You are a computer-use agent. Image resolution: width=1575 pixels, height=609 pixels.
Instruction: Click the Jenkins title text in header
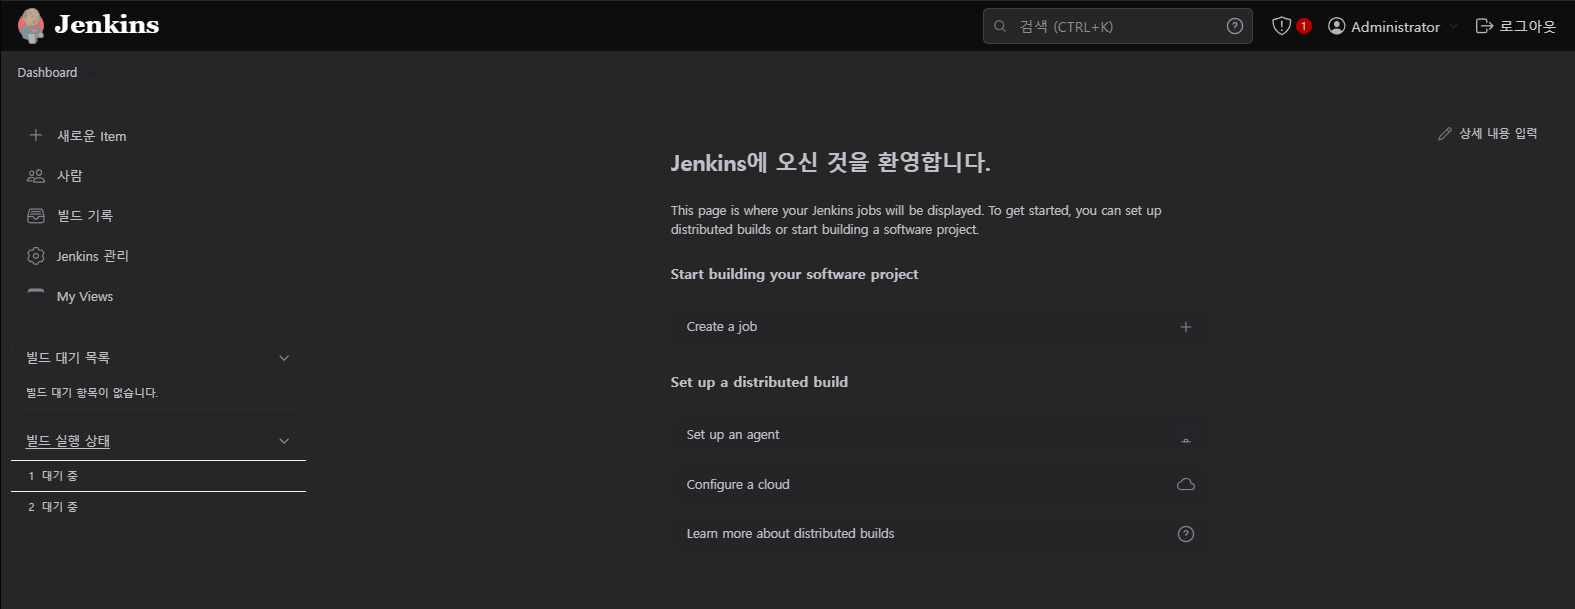click(x=107, y=25)
